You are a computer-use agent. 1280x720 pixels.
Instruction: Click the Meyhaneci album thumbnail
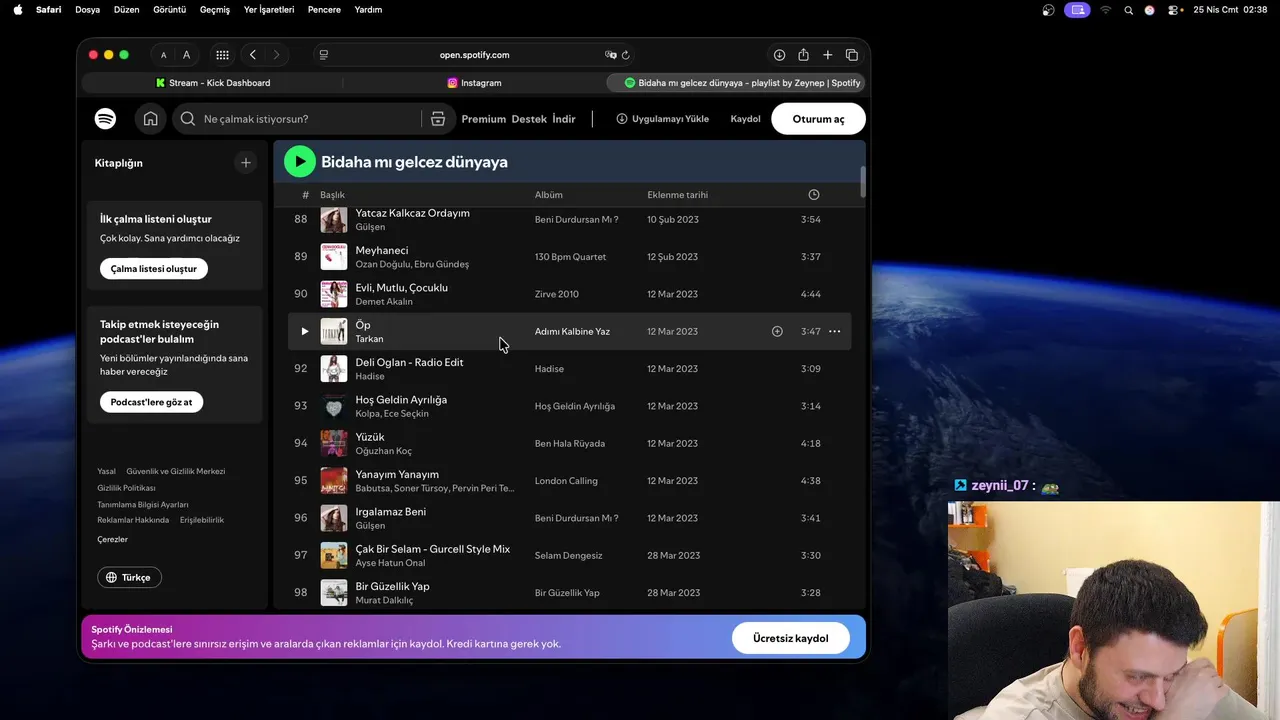pyautogui.click(x=334, y=256)
